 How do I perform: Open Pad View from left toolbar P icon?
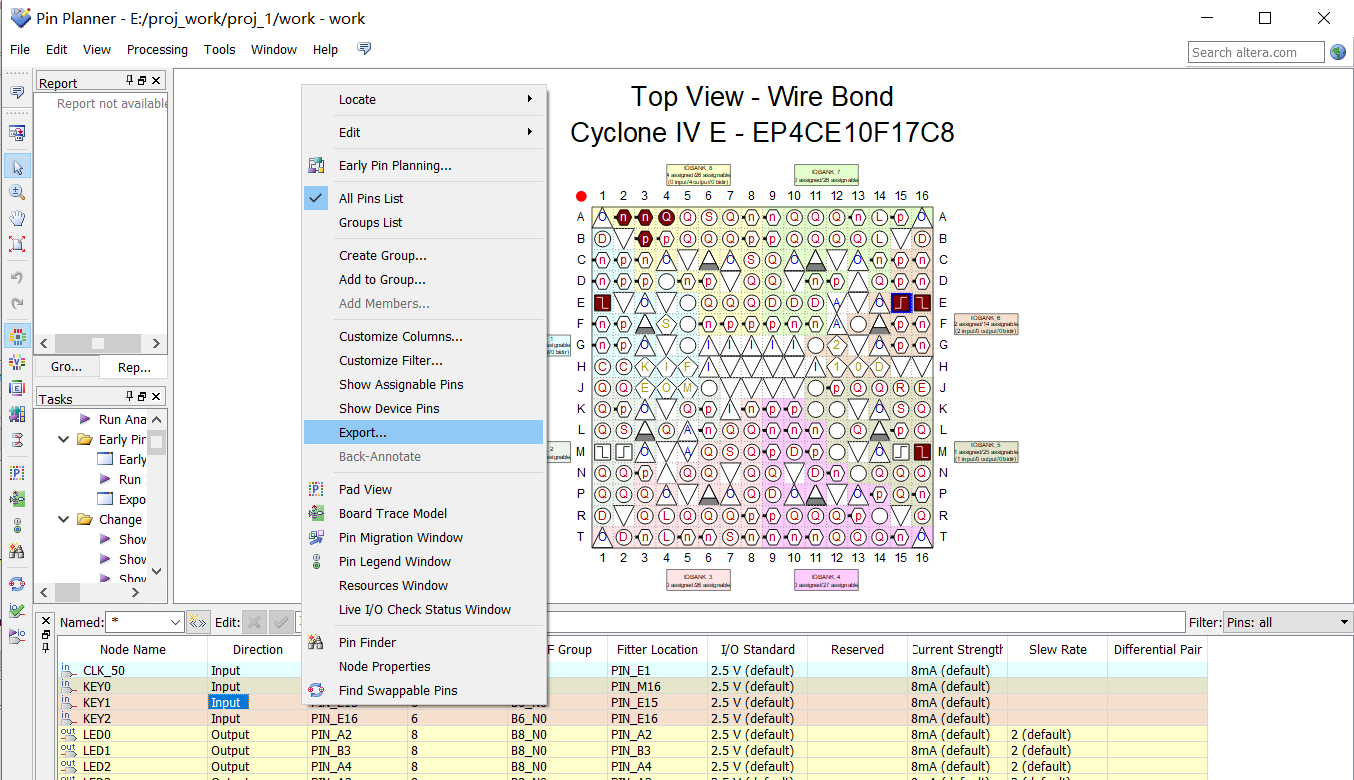pyautogui.click(x=17, y=472)
